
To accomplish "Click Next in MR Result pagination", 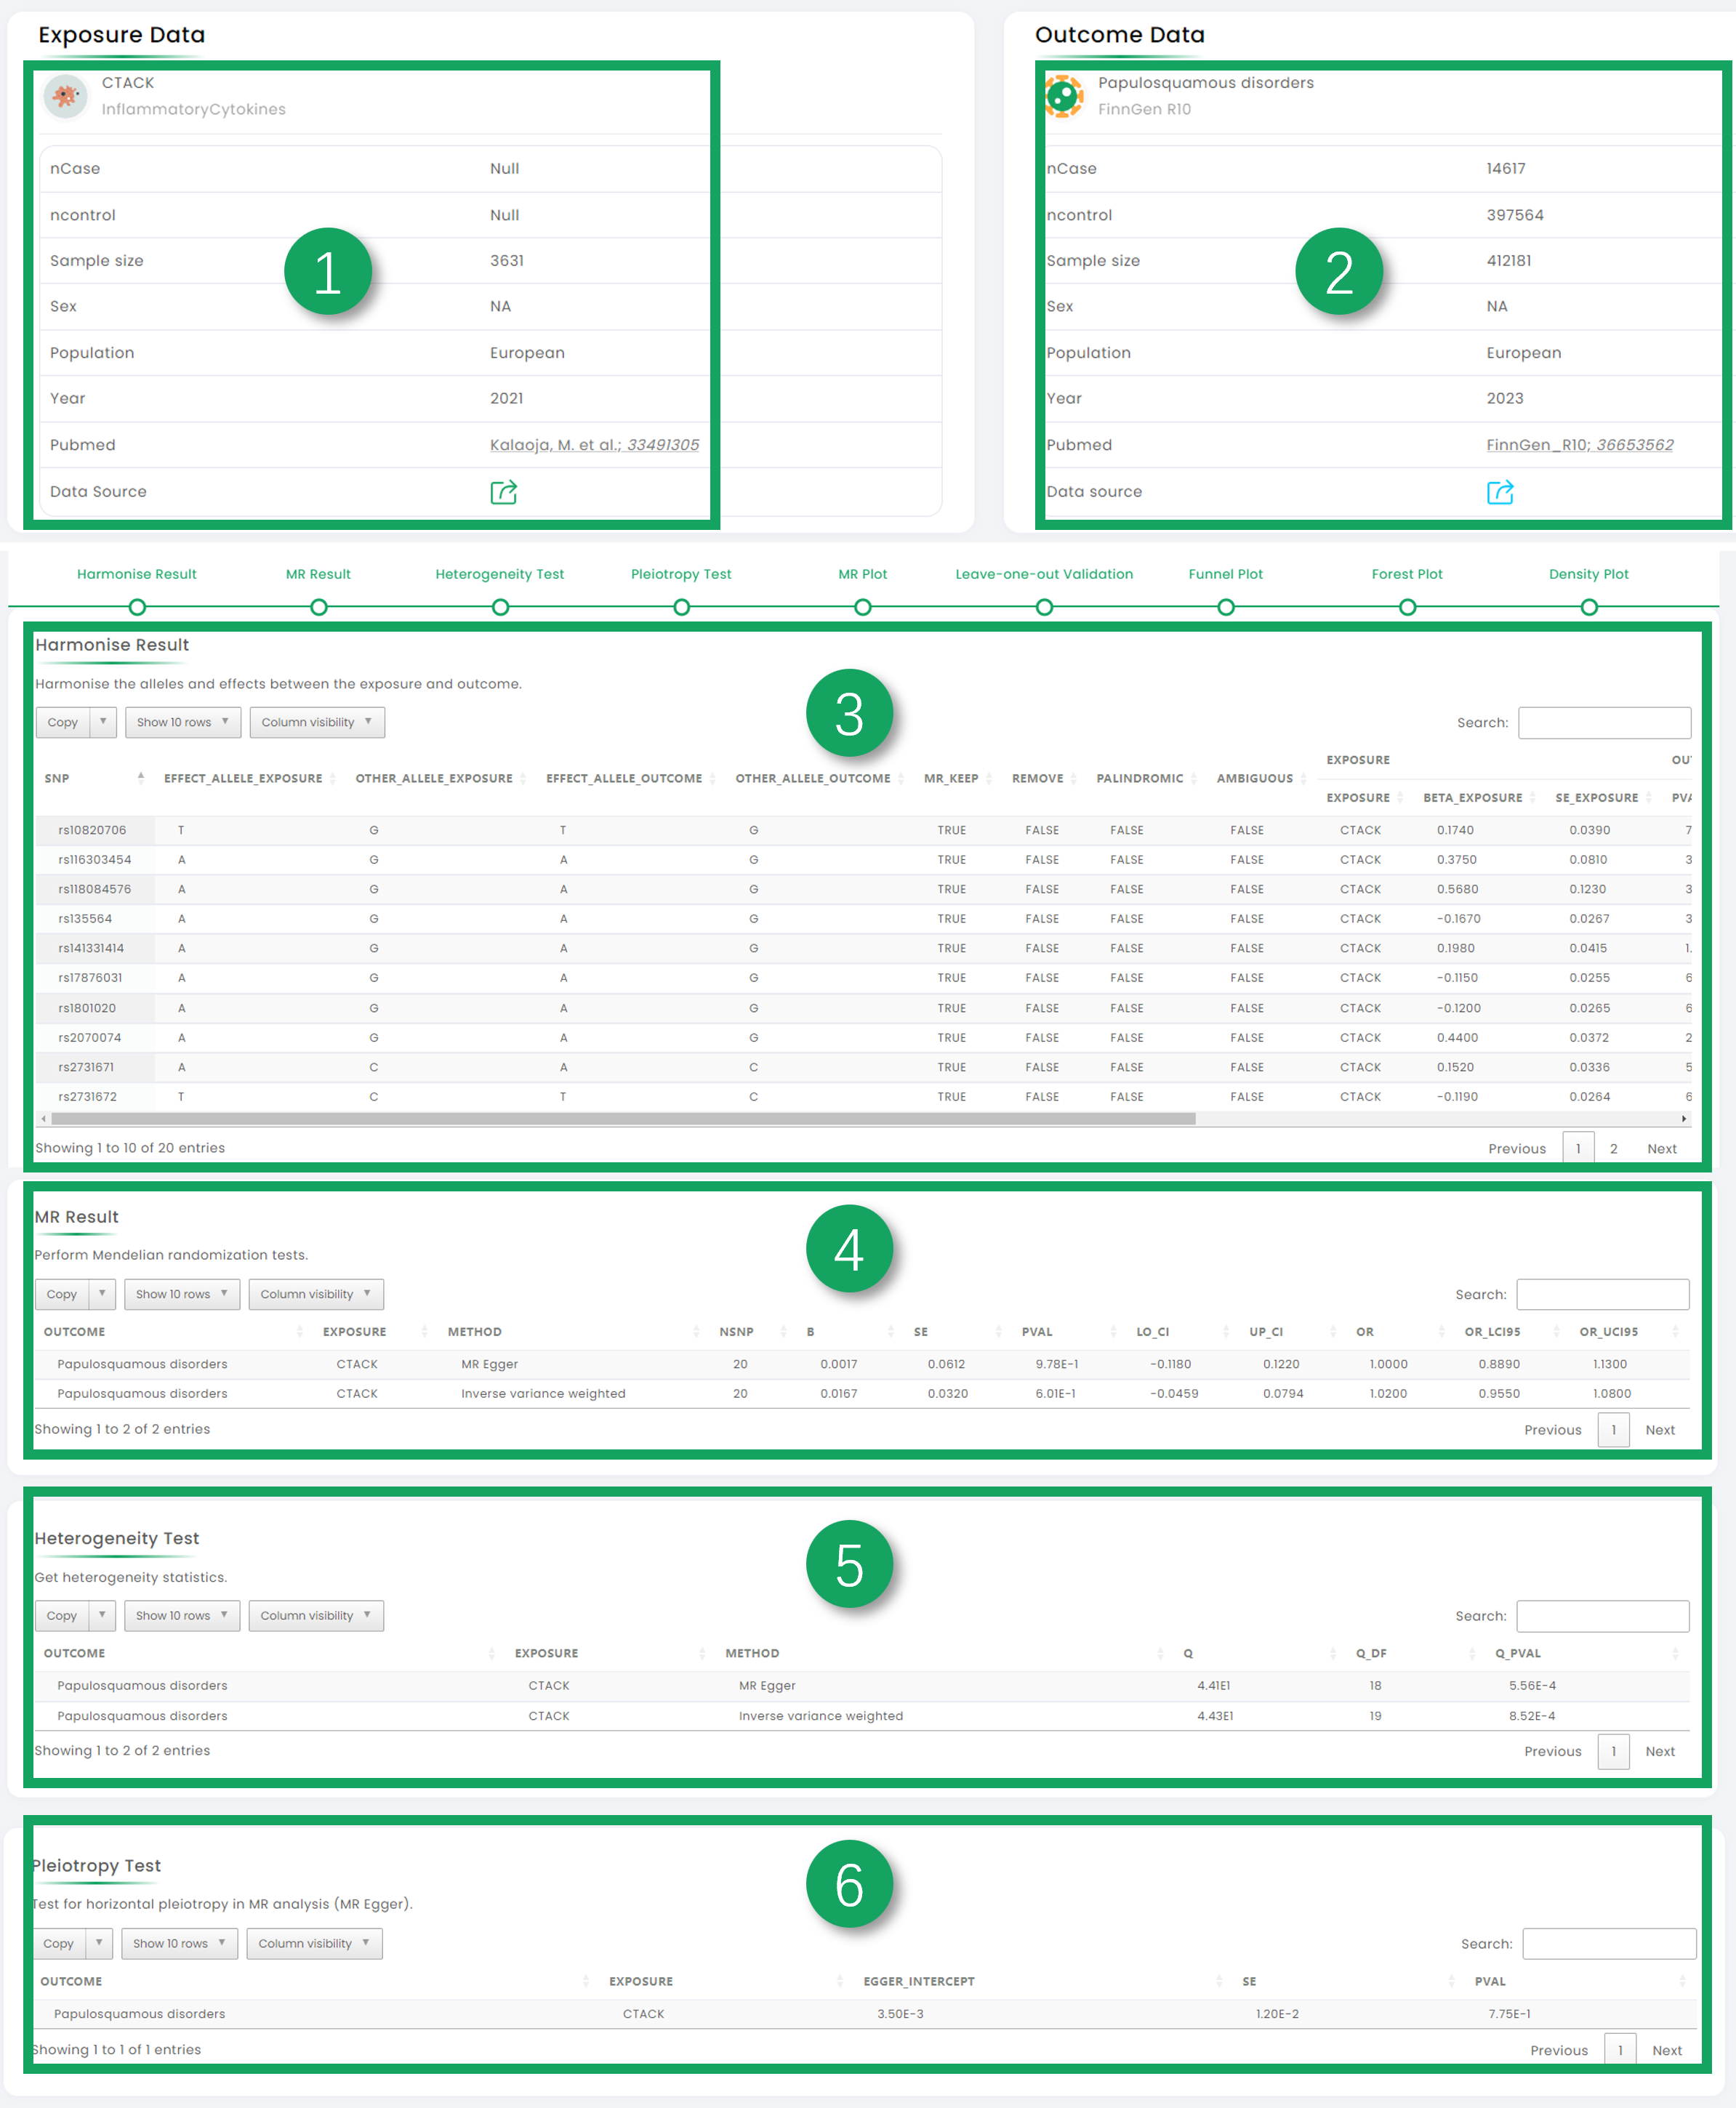I will coord(1659,1430).
